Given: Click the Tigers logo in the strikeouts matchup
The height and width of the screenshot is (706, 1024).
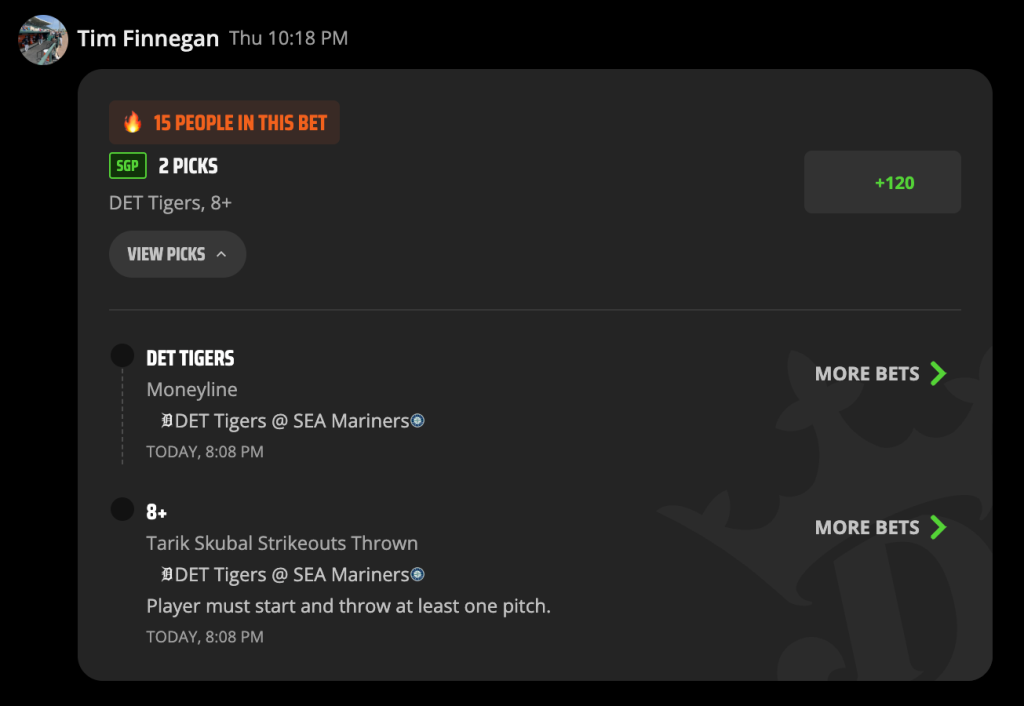Looking at the screenshot, I should click(x=167, y=574).
